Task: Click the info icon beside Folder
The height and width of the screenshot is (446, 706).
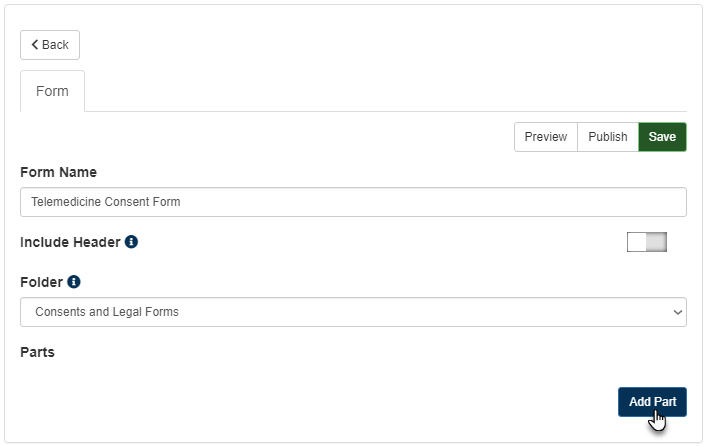Action: point(73,282)
